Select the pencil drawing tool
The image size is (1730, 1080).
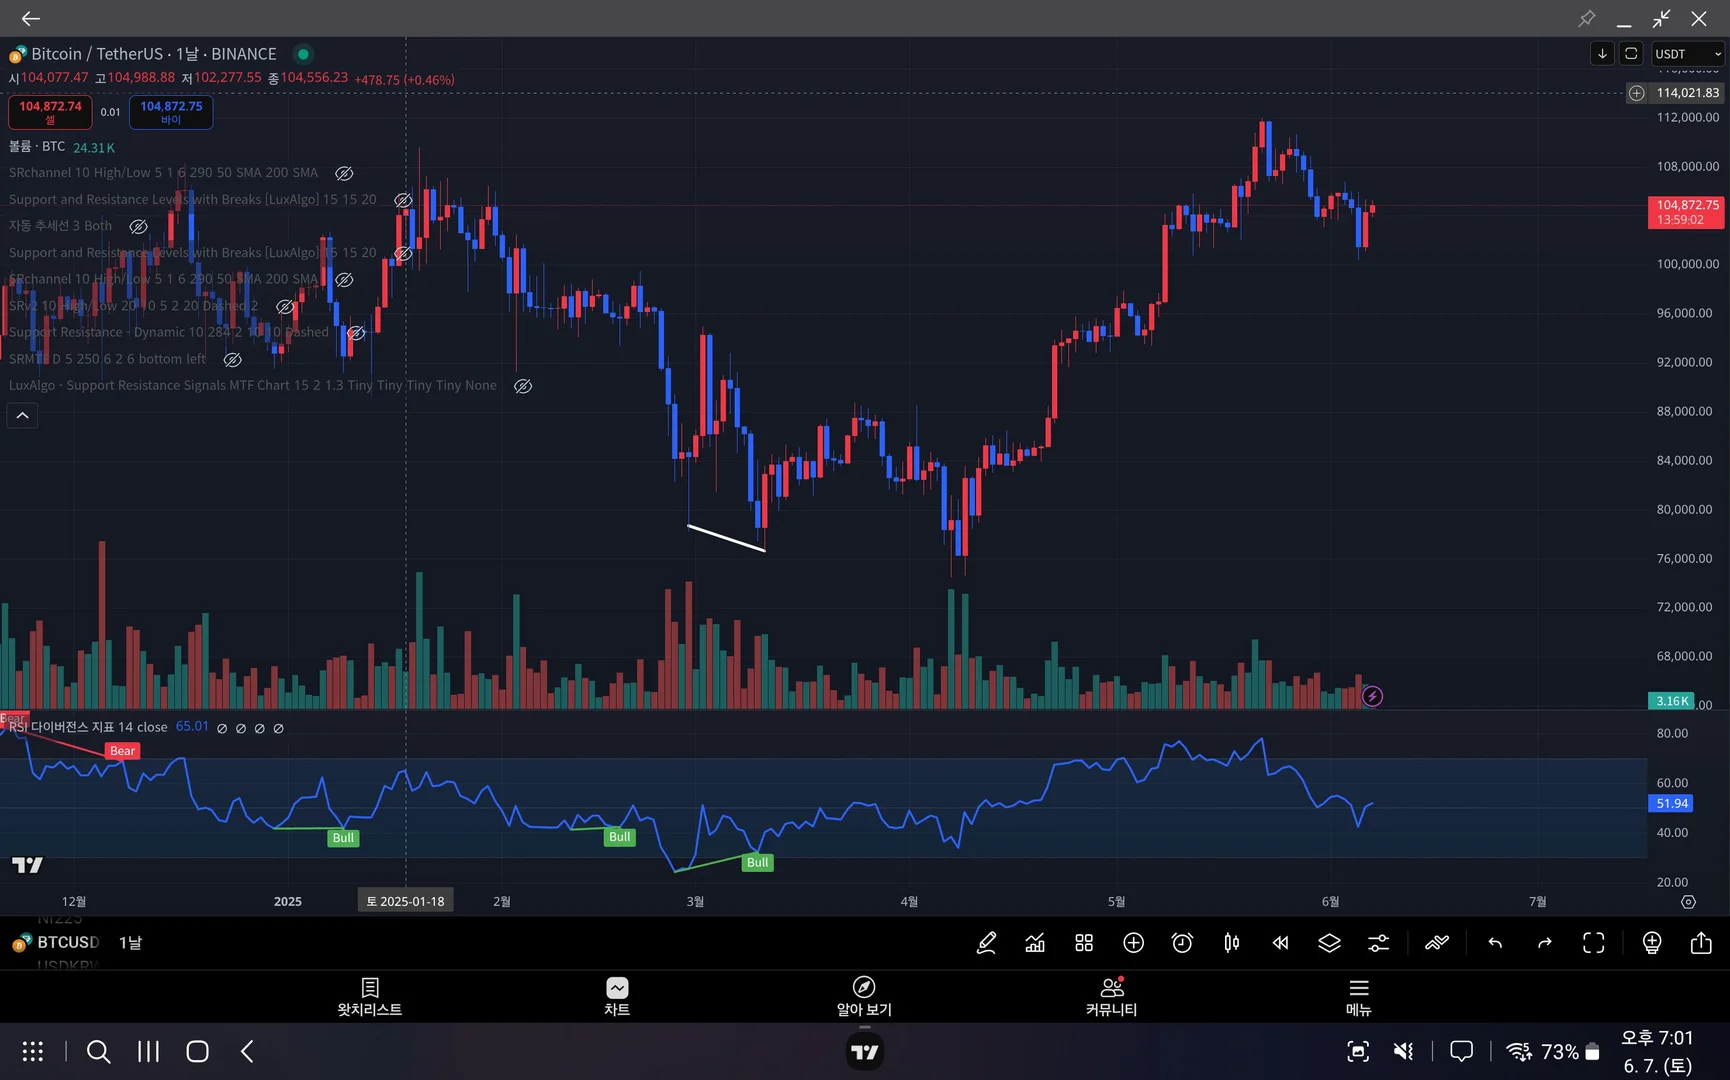click(986, 943)
